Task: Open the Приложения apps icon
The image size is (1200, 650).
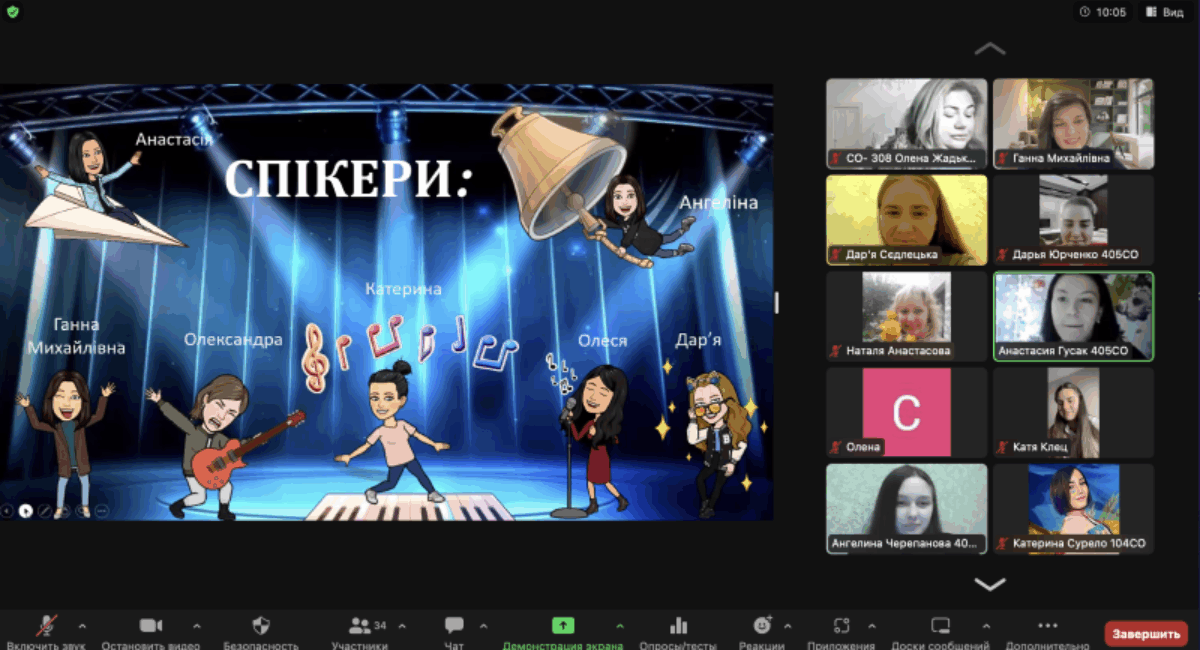Action: point(841,626)
